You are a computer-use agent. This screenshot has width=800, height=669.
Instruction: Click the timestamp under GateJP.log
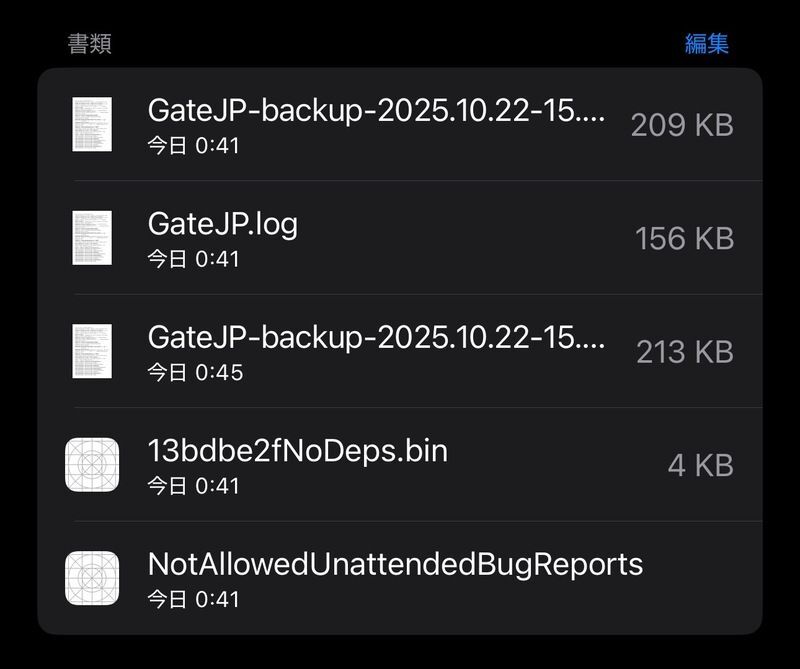[x=193, y=259]
